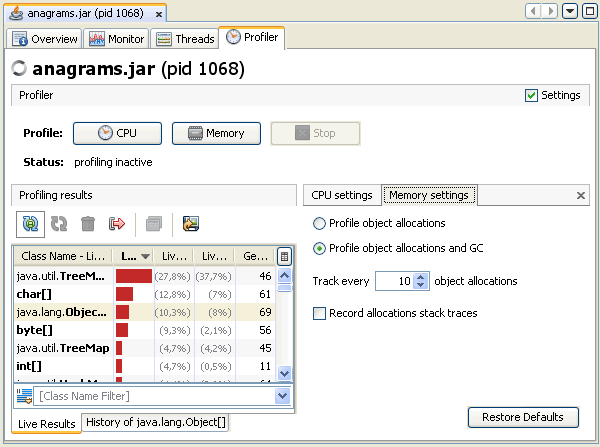The image size is (600, 447).
Task: Open the table column chooser icon
Action: [x=284, y=256]
